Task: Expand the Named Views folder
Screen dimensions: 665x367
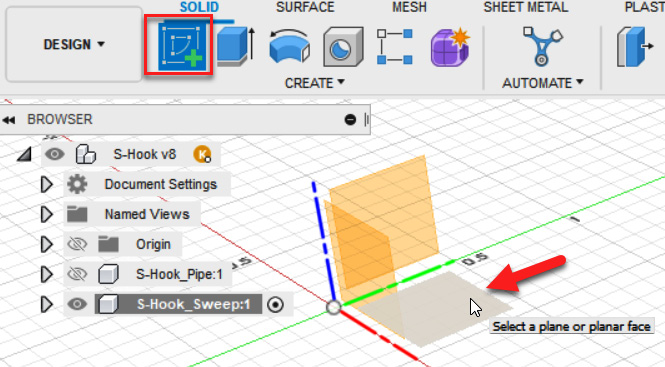Action: (x=46, y=214)
